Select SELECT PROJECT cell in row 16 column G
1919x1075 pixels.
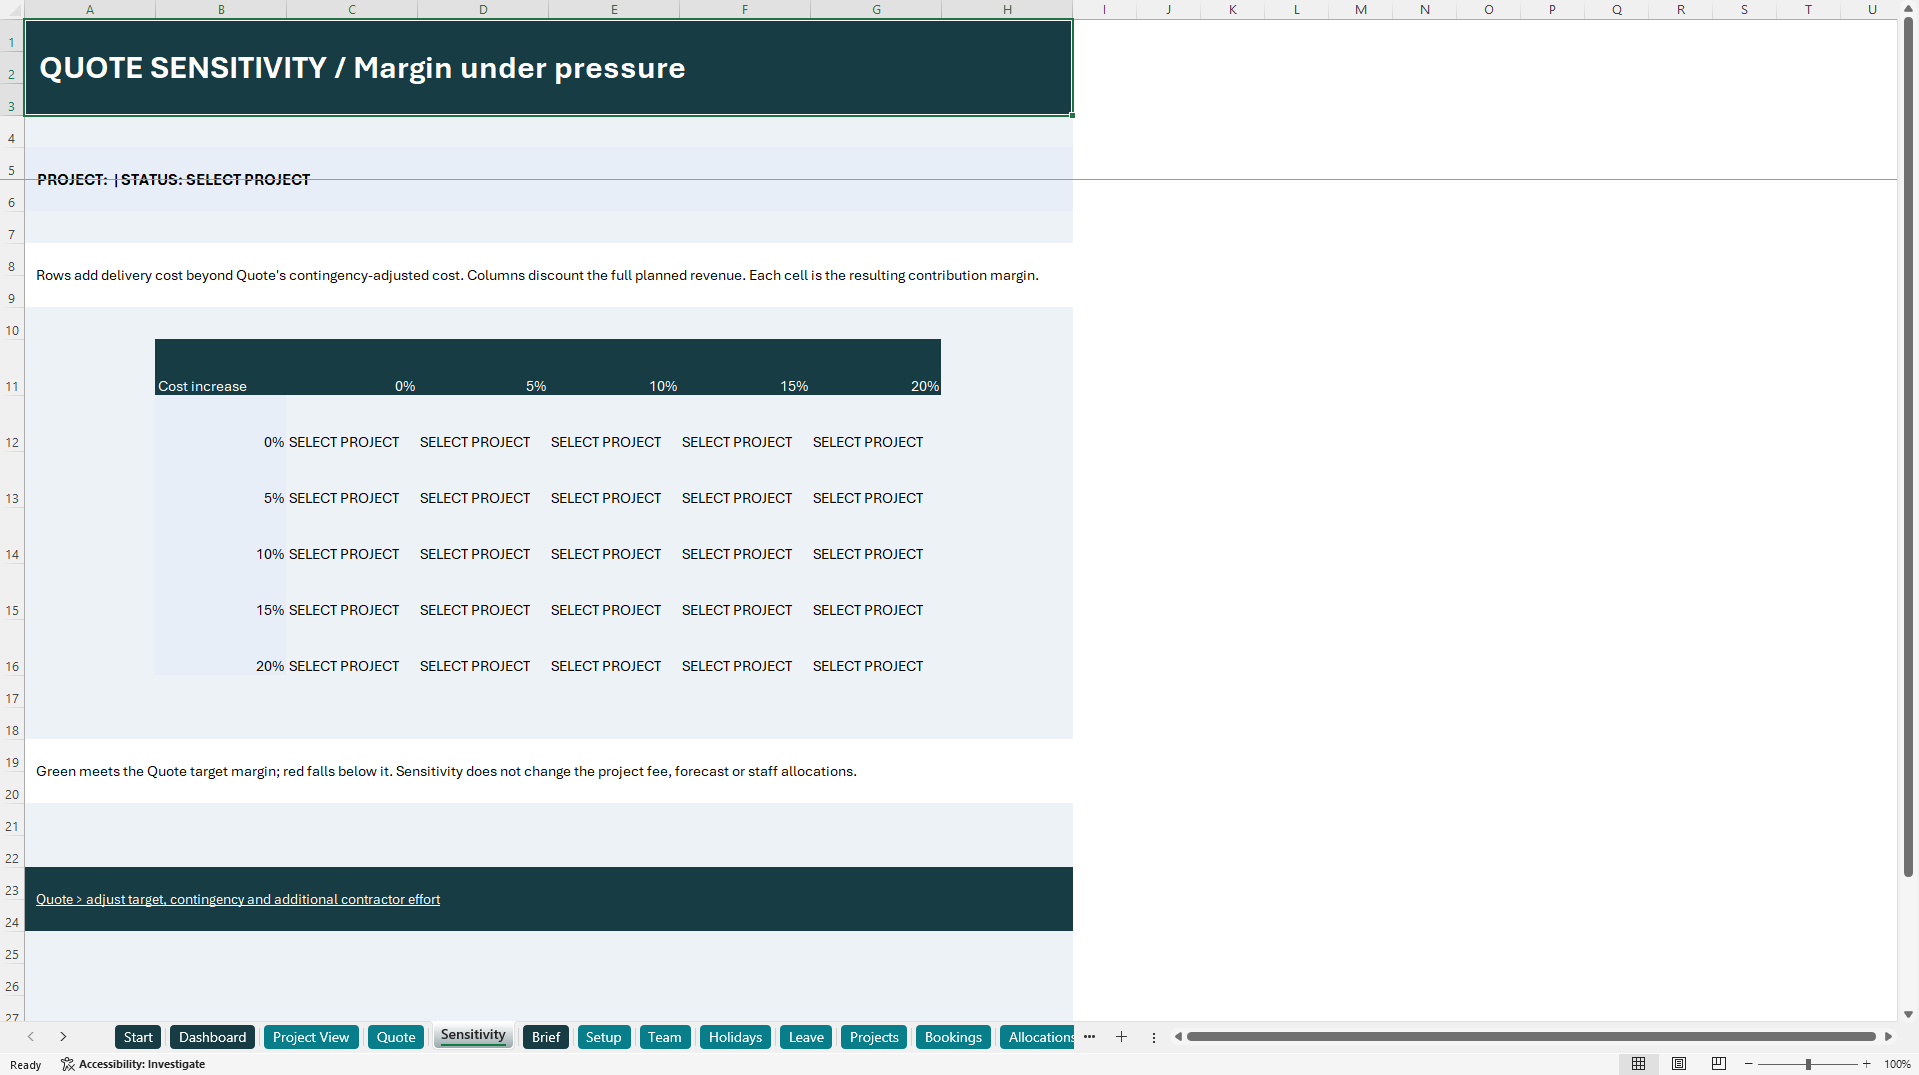pyautogui.click(x=876, y=647)
